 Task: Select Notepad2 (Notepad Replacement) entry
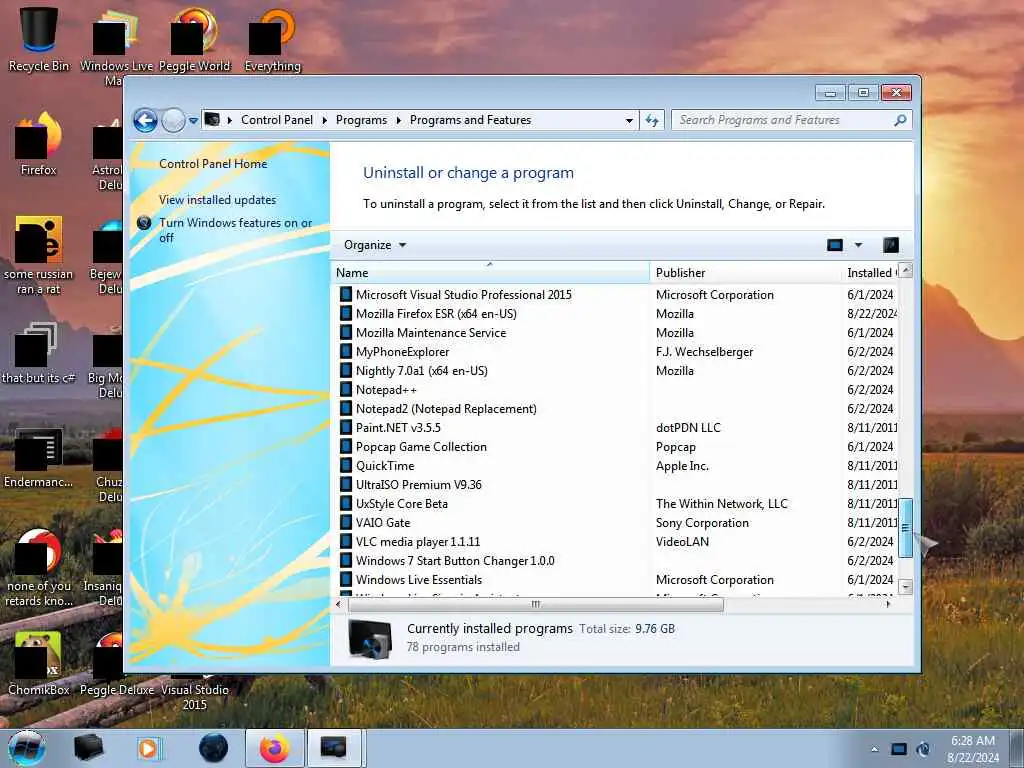point(446,409)
